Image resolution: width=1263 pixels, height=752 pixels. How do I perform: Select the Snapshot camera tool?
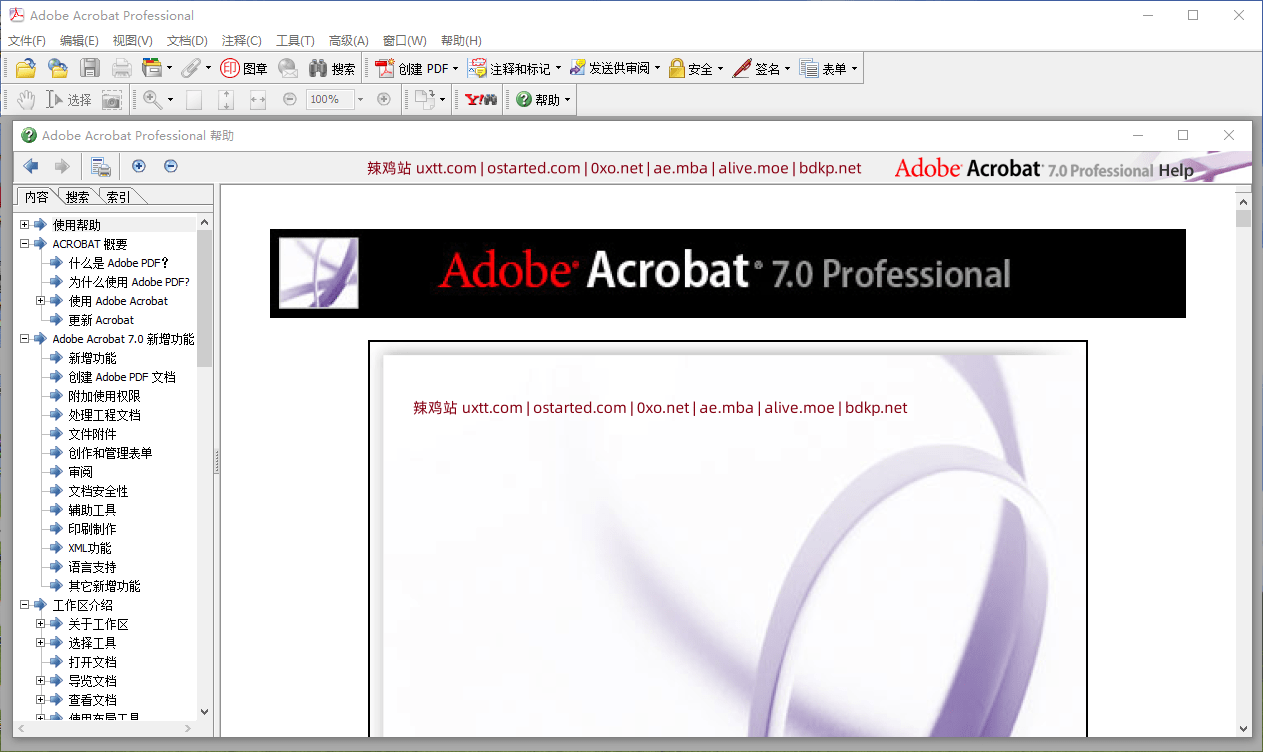(x=112, y=99)
